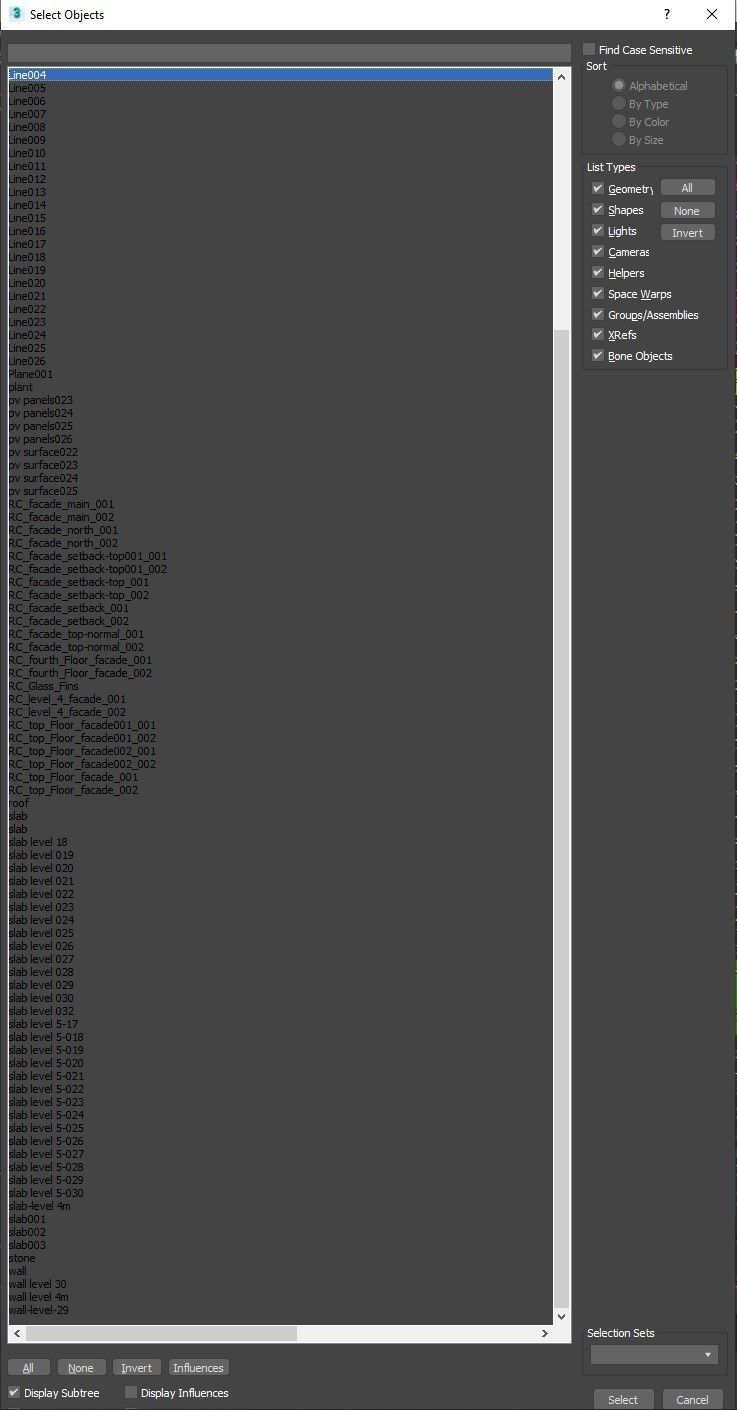The image size is (737, 1410).
Task: Select slab level 18 item
Action: click(280, 842)
